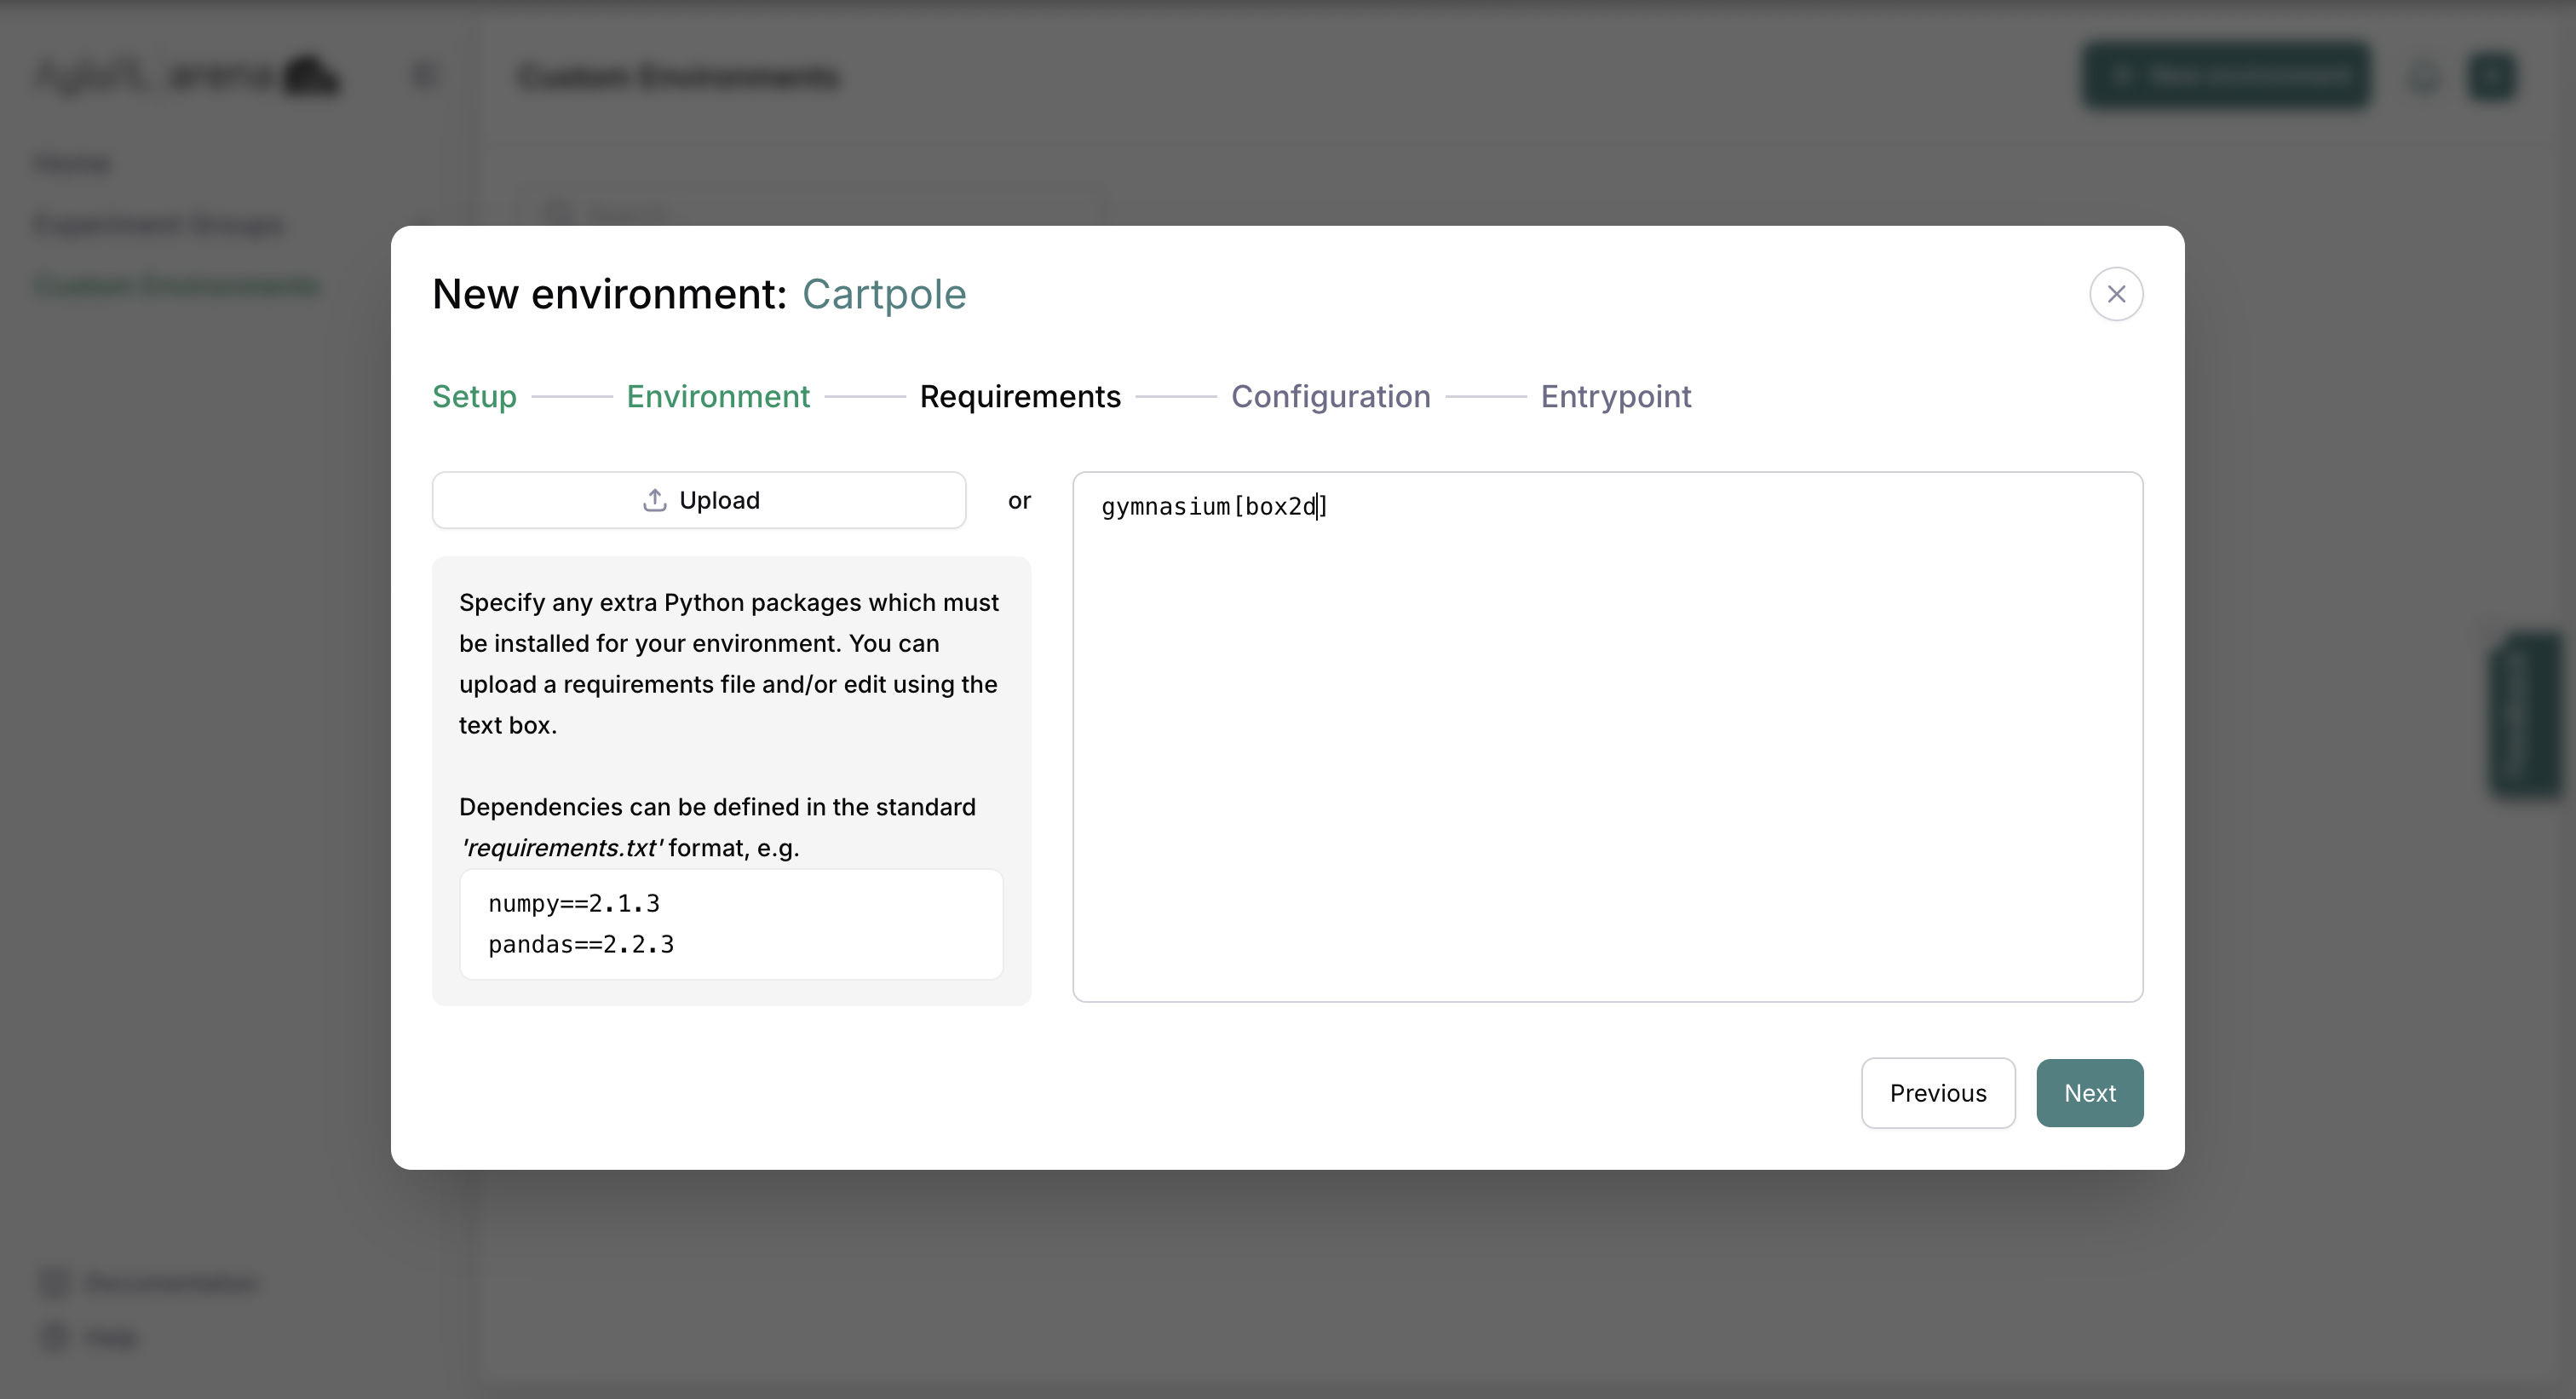
Task: Jump to the Entrypoint step
Action: pyautogui.click(x=1615, y=396)
